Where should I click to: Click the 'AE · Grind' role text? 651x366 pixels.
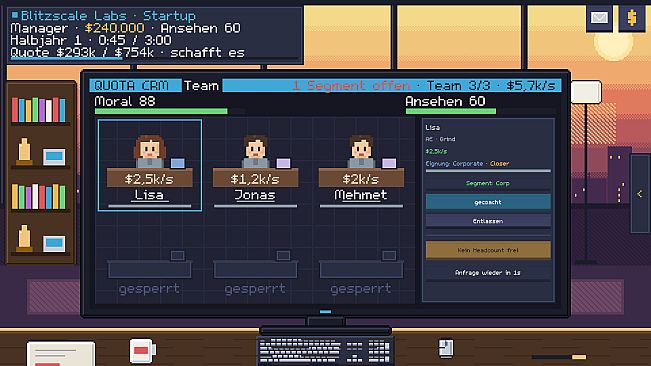(x=440, y=139)
